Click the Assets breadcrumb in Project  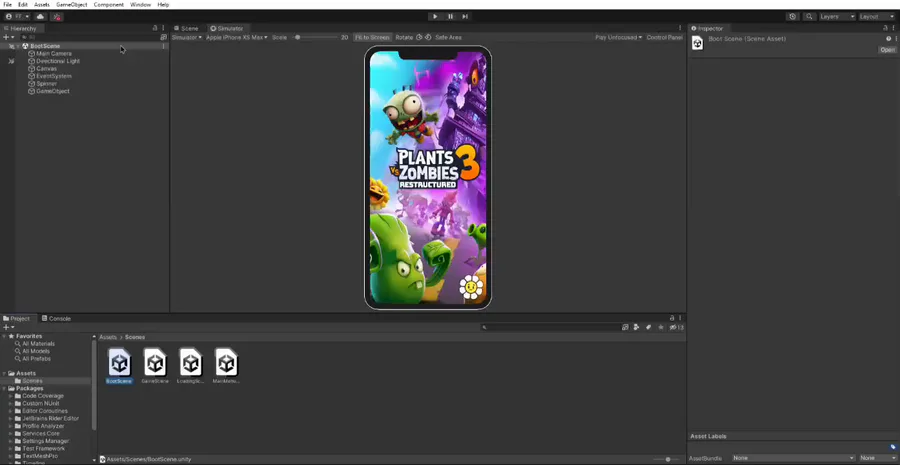point(108,337)
